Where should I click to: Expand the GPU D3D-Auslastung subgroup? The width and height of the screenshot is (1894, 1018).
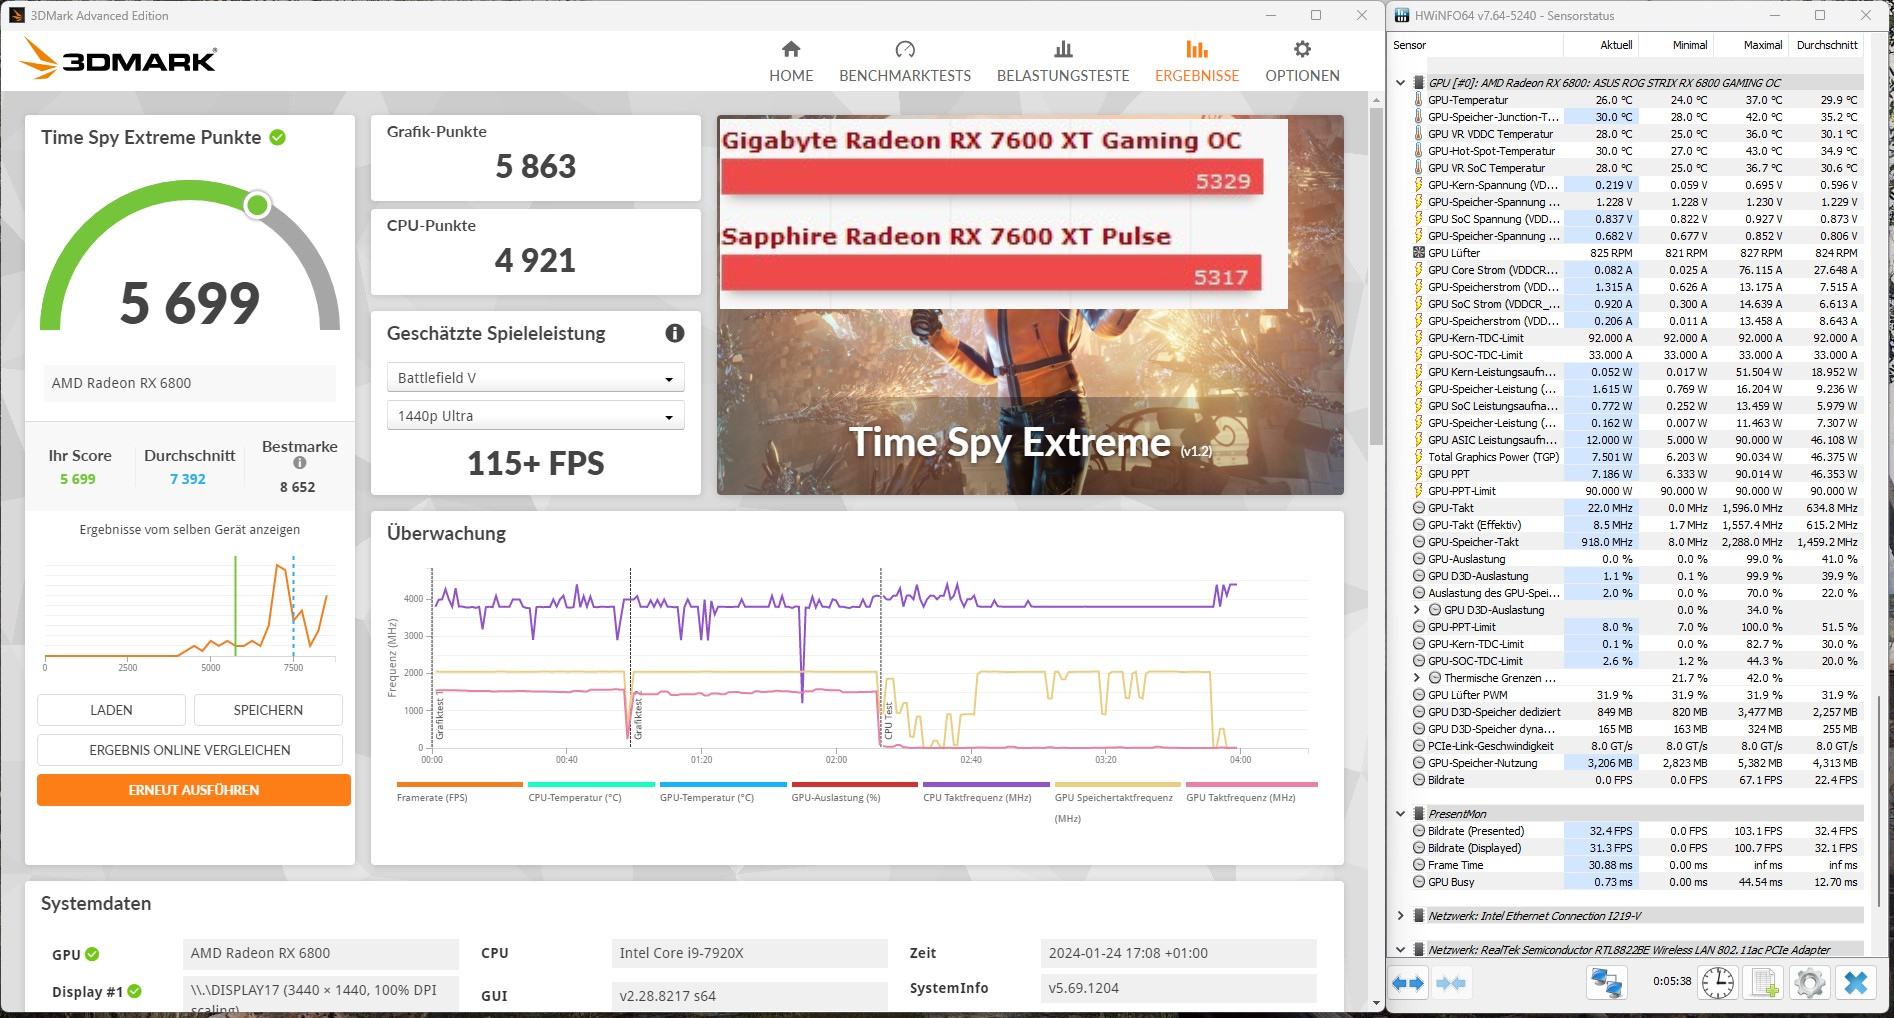click(x=1417, y=610)
